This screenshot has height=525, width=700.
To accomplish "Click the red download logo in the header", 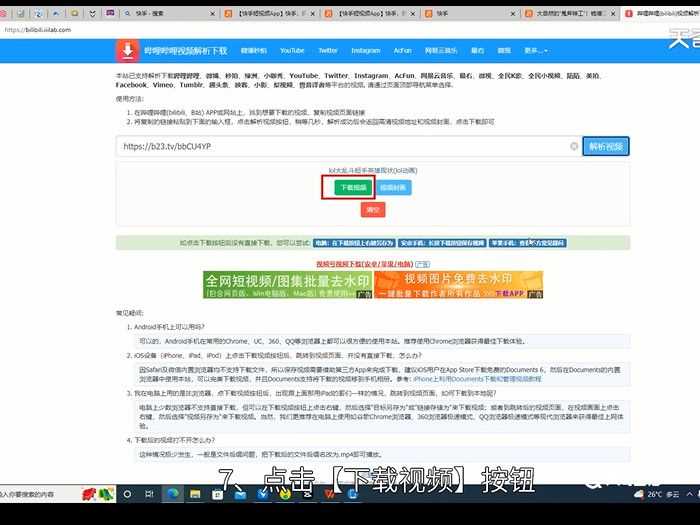I will pos(128,50).
